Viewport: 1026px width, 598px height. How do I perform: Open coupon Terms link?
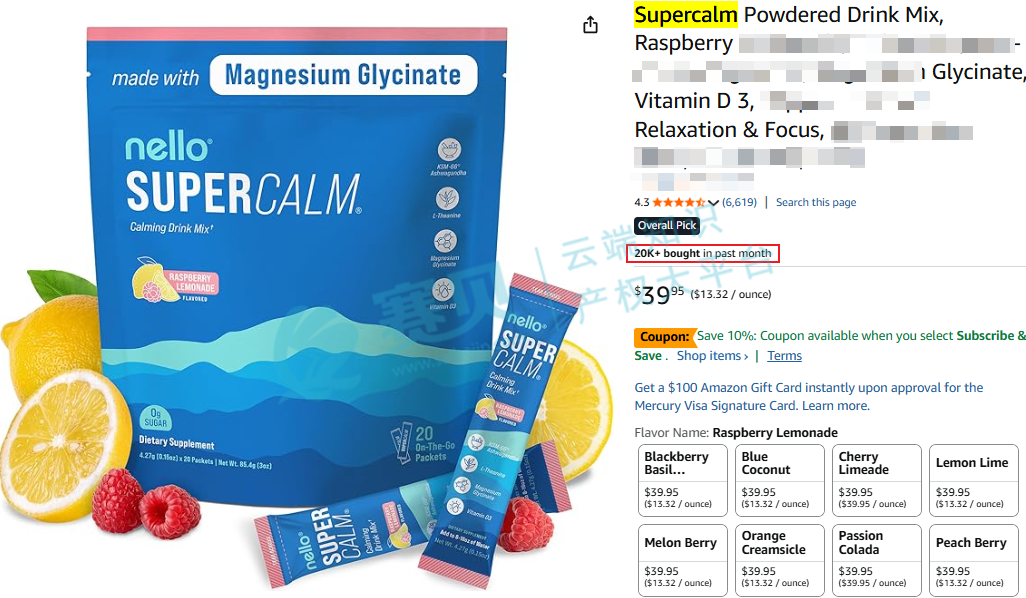[x=784, y=356]
